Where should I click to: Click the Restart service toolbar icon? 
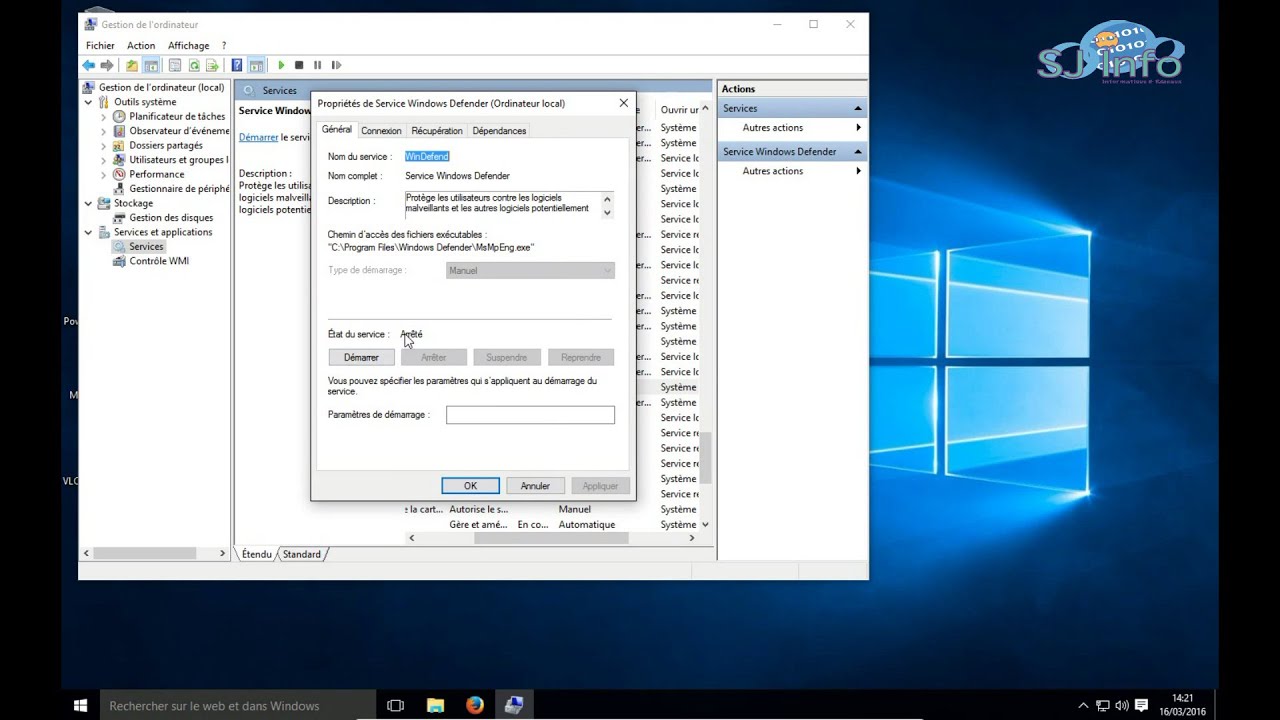pos(336,65)
